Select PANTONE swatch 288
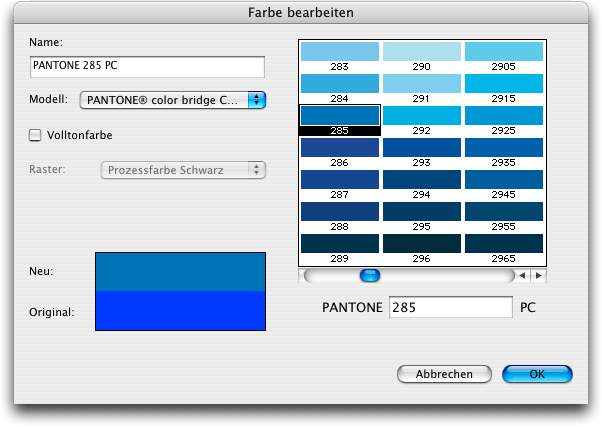This screenshot has width=602, height=427. click(x=340, y=212)
